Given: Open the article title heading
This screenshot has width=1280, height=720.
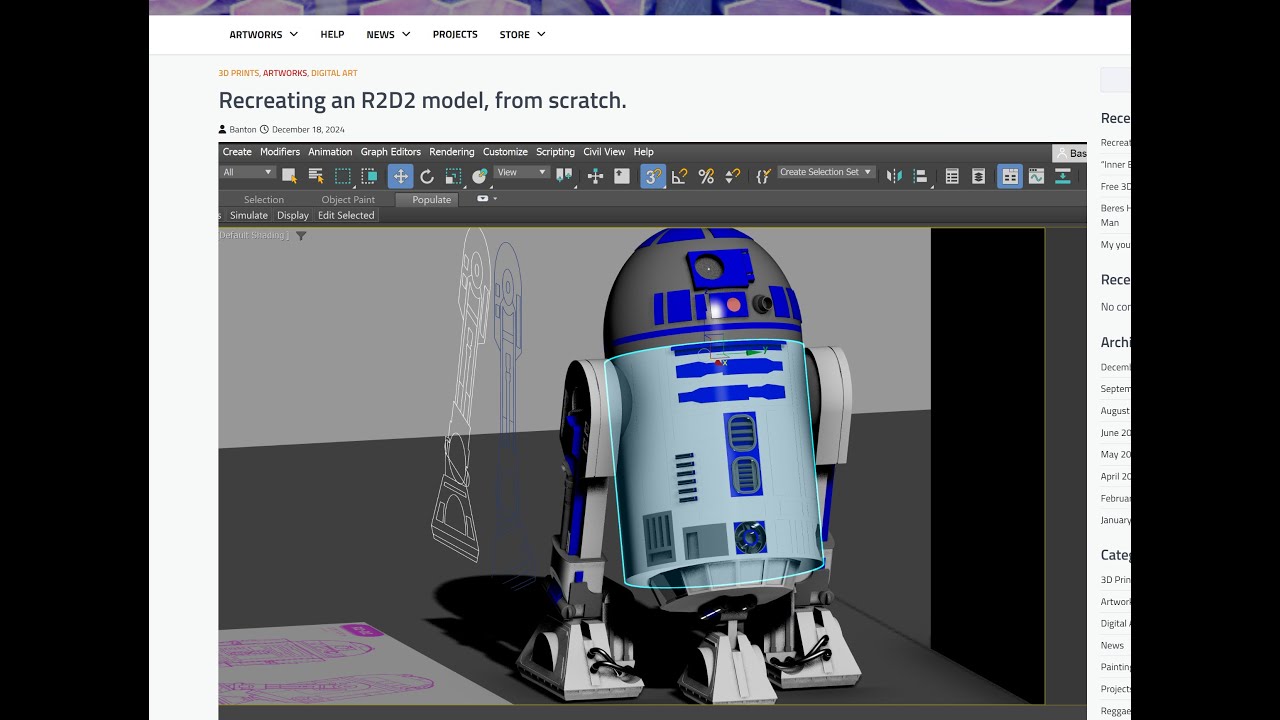Looking at the screenshot, I should click(422, 100).
